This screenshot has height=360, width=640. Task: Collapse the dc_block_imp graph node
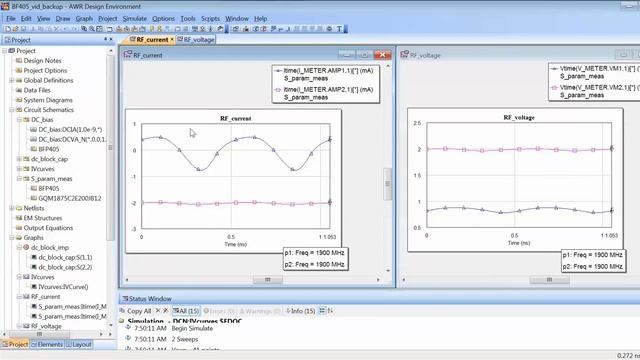pos(19,247)
